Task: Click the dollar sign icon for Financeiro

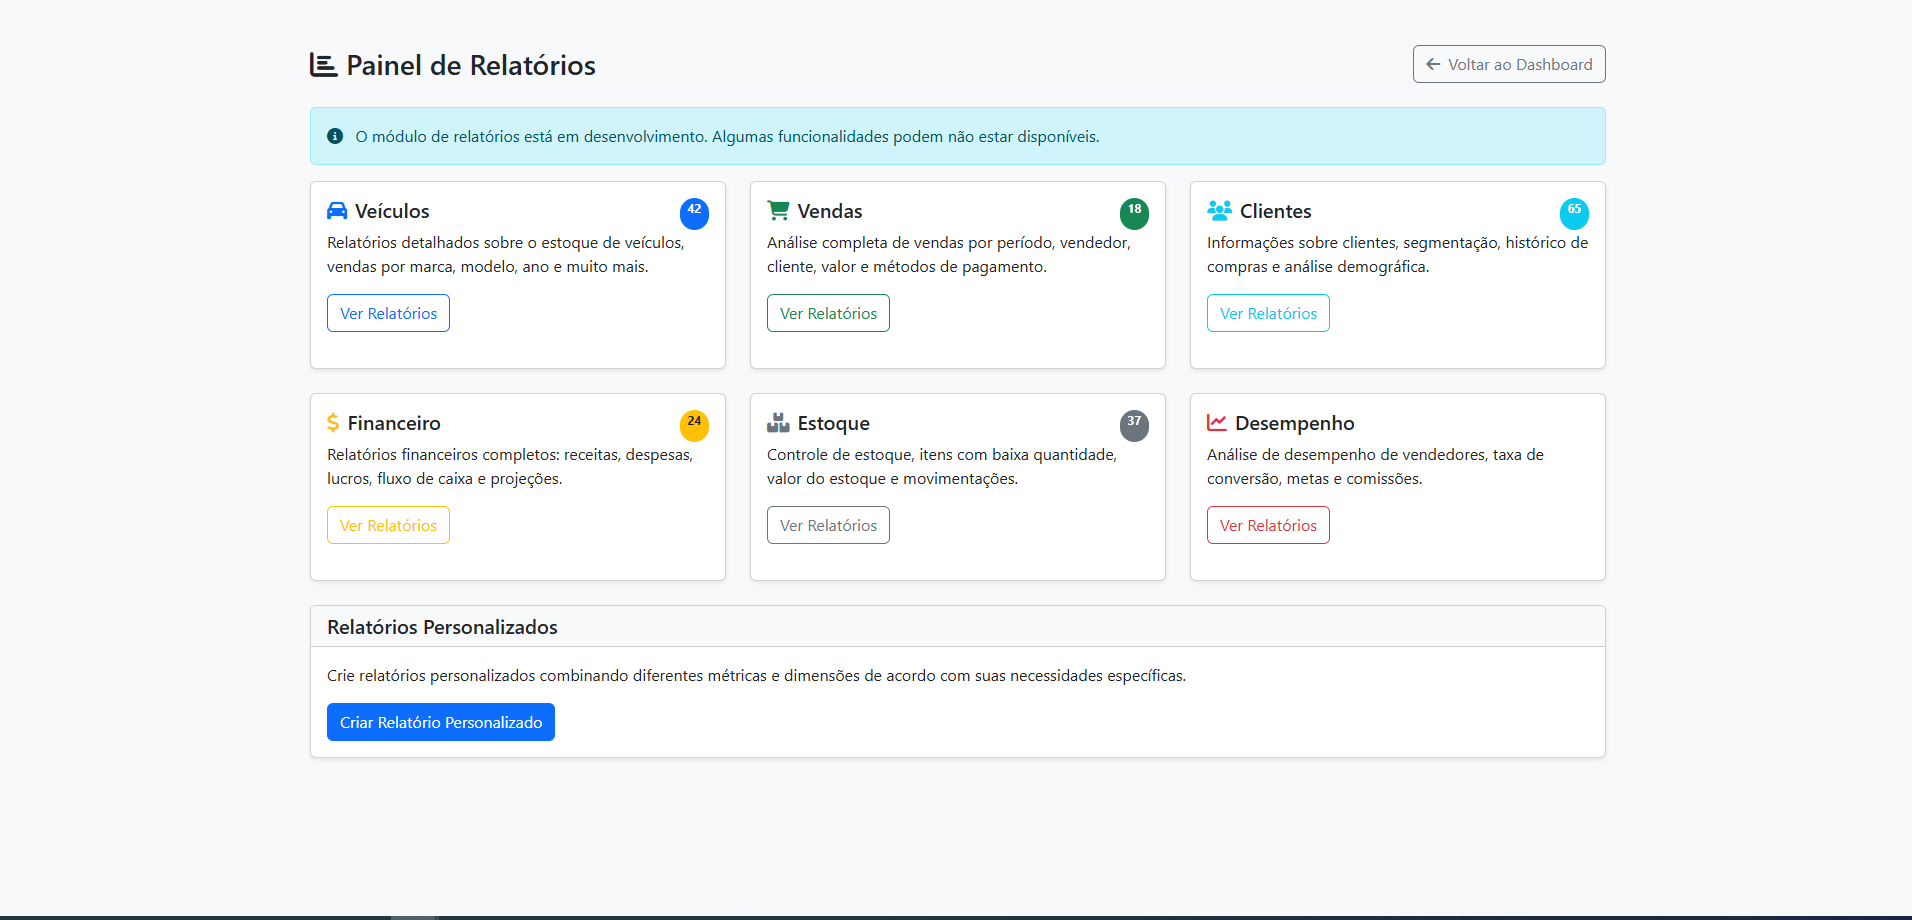Action: [333, 423]
